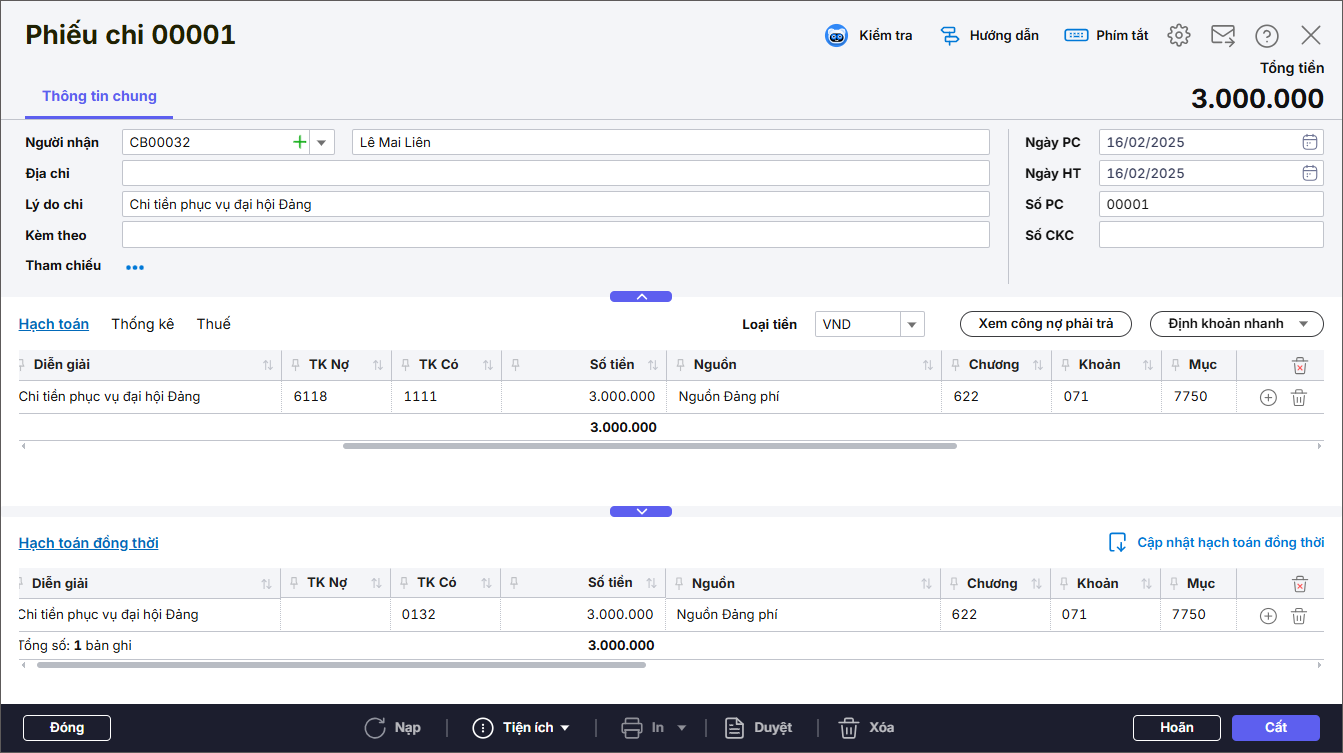1343x753 pixels.
Task: Delete the Hạch toán row with trash icon
Action: point(1299,397)
